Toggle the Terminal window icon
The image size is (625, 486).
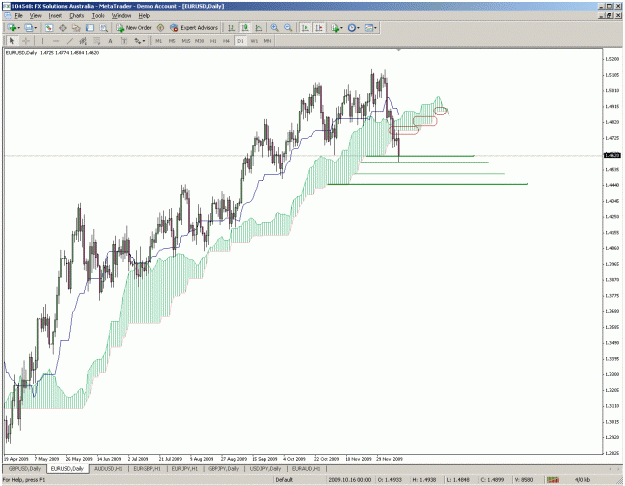point(90,28)
